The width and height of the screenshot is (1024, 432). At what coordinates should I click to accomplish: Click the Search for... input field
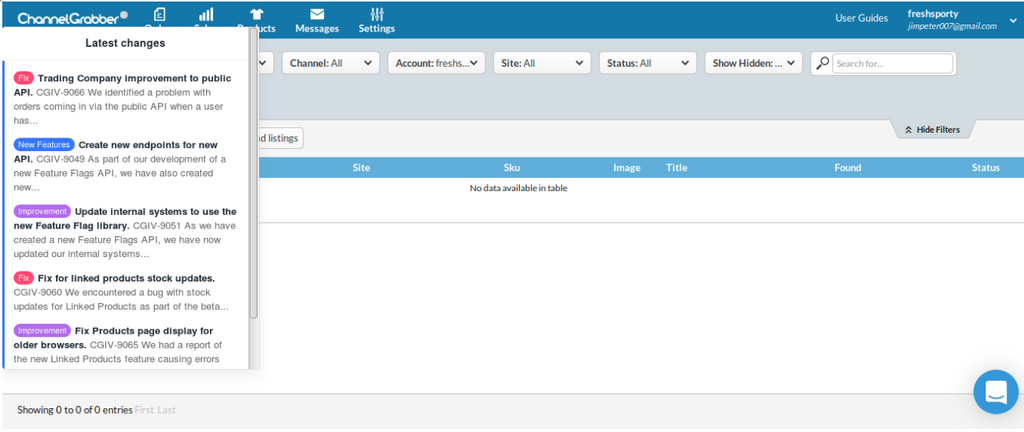coord(892,64)
